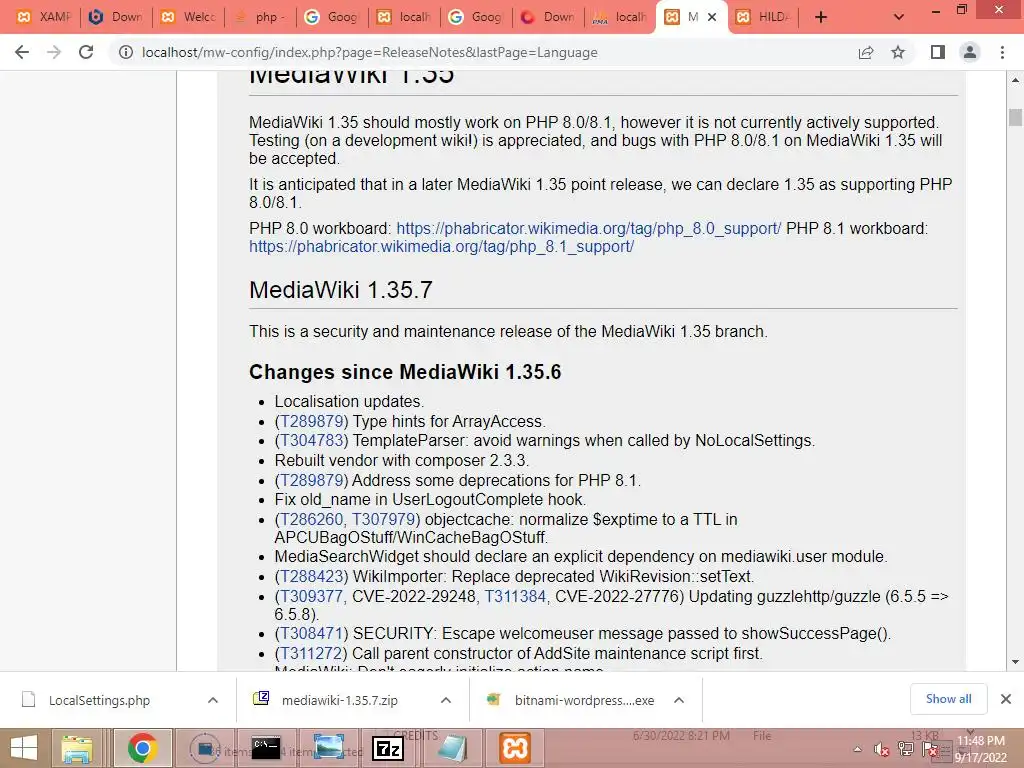
Task: Open the tab search dropdown
Action: [x=899, y=17]
